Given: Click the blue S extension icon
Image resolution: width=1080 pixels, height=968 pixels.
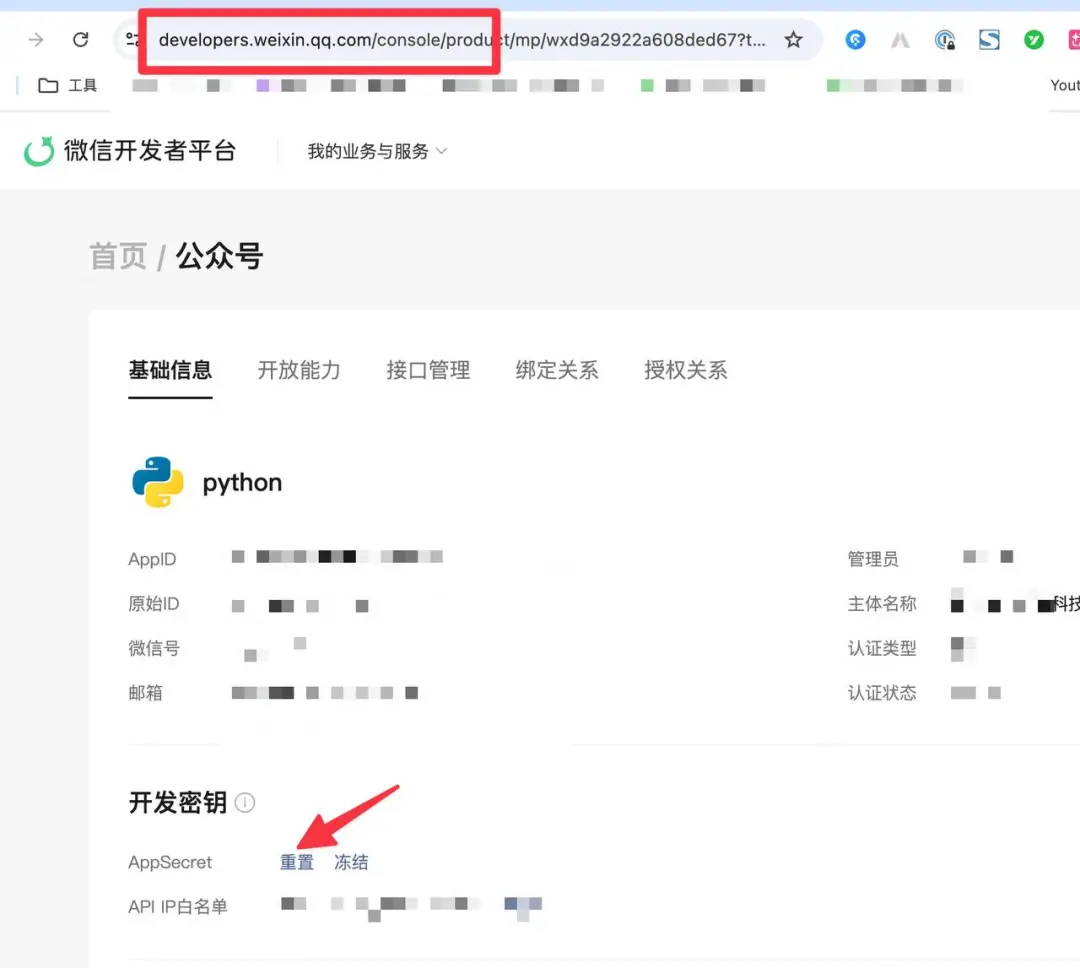Looking at the screenshot, I should [989, 40].
